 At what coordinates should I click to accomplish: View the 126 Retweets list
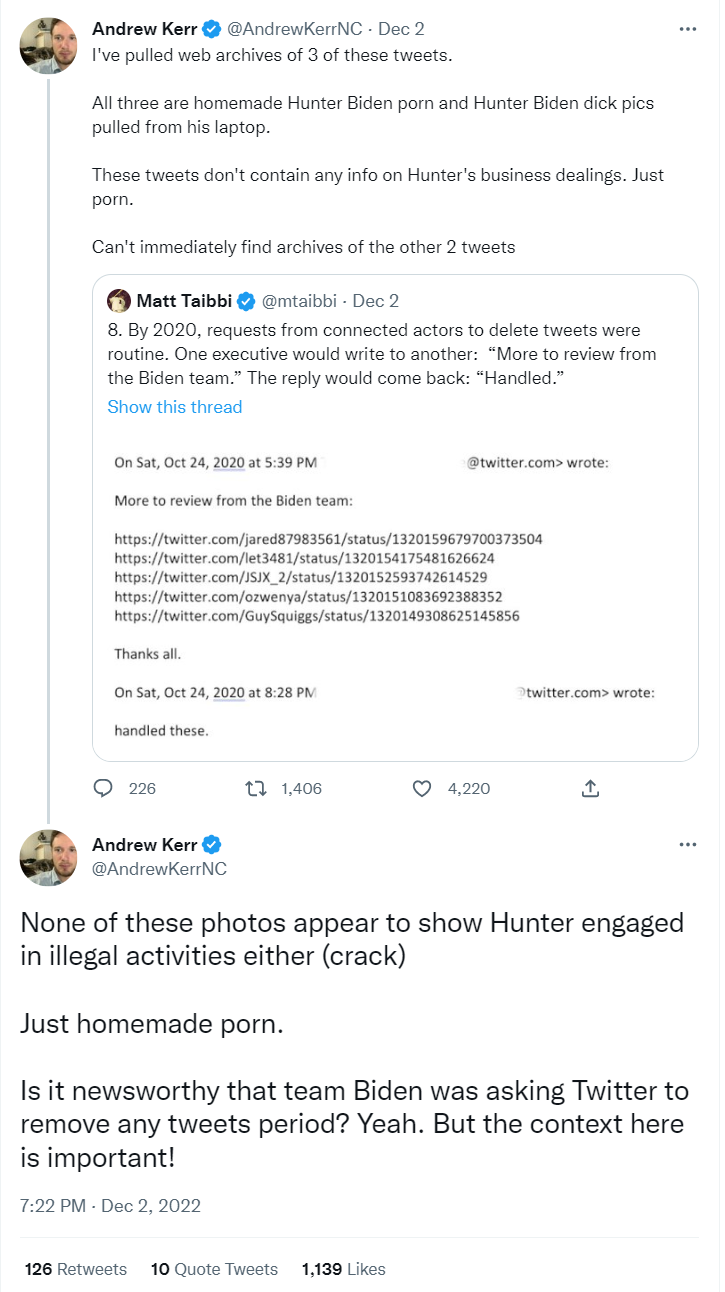pyautogui.click(x=77, y=1269)
